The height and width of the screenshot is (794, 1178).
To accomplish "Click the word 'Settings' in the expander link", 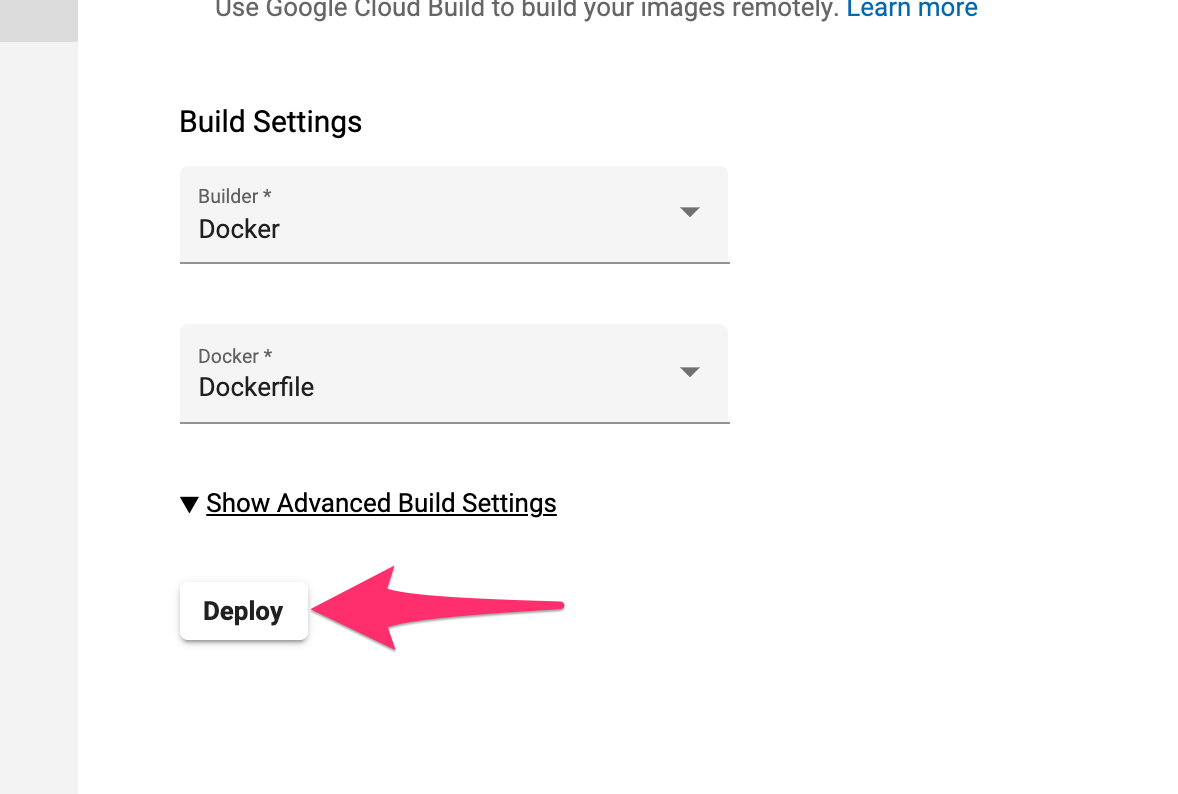I will click(x=509, y=503).
